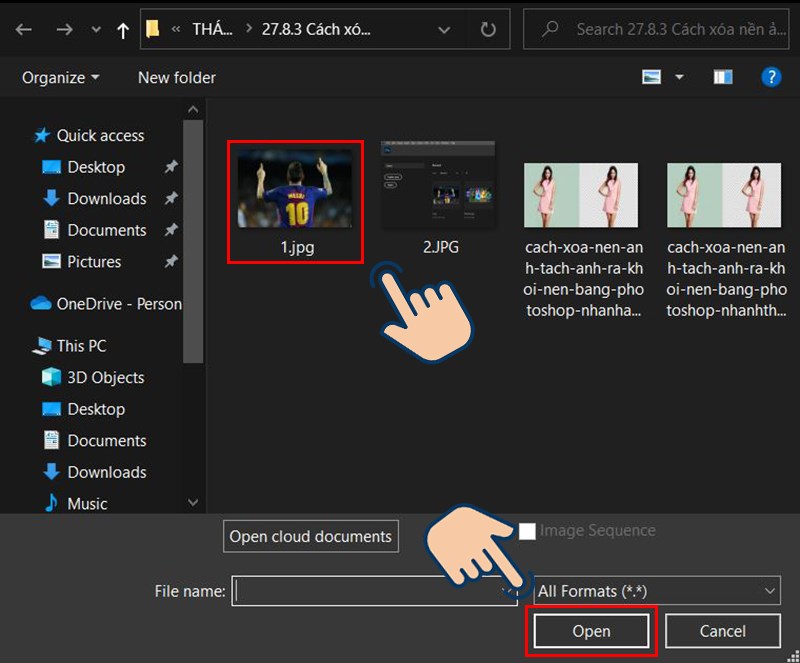
Task: Click New folder in toolbar
Action: tap(177, 77)
